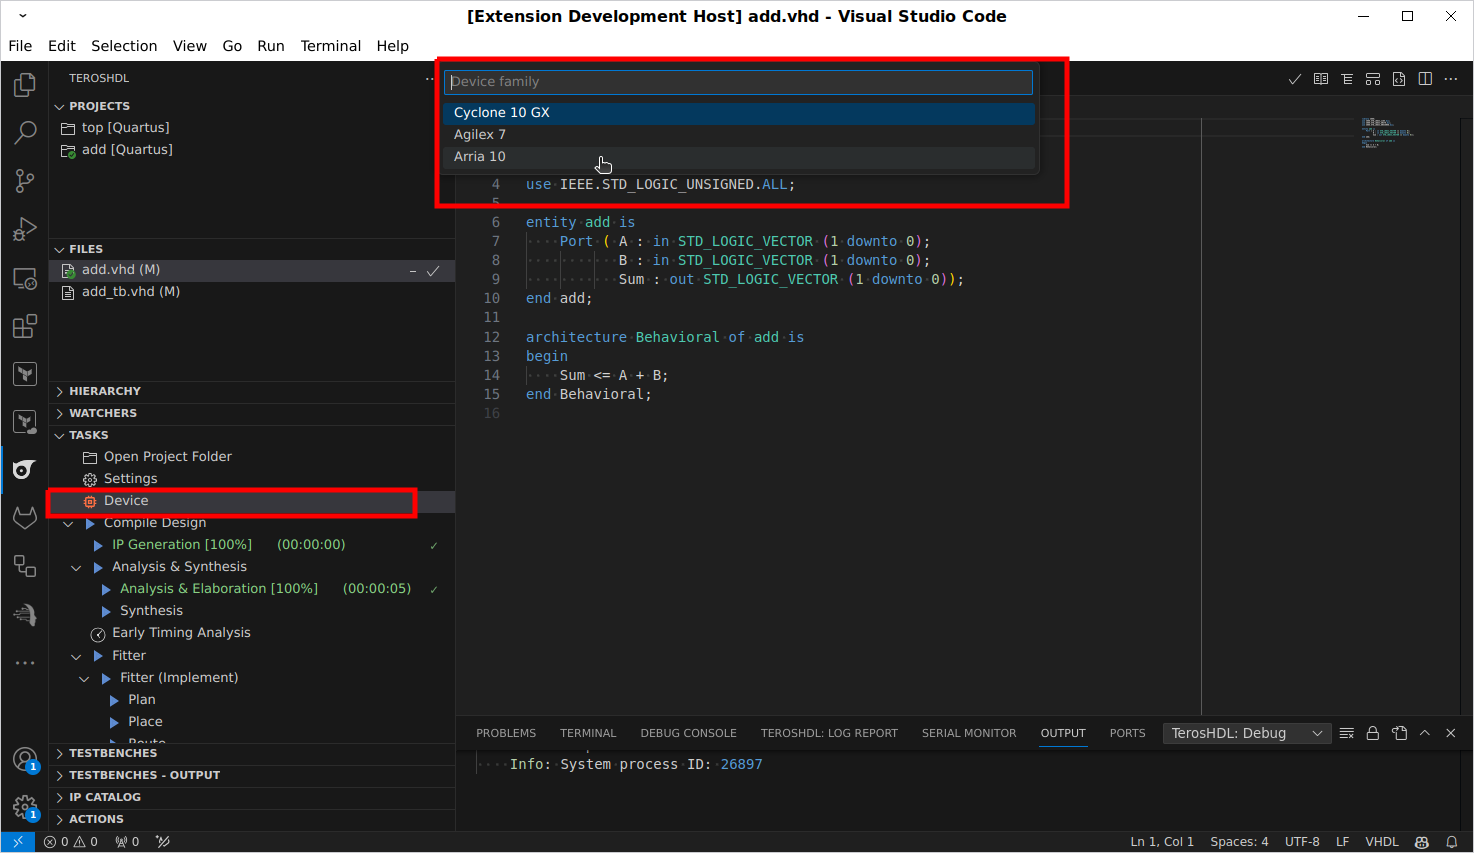
Task: Collapse the Fitter (Implement) node
Action: 84,678
